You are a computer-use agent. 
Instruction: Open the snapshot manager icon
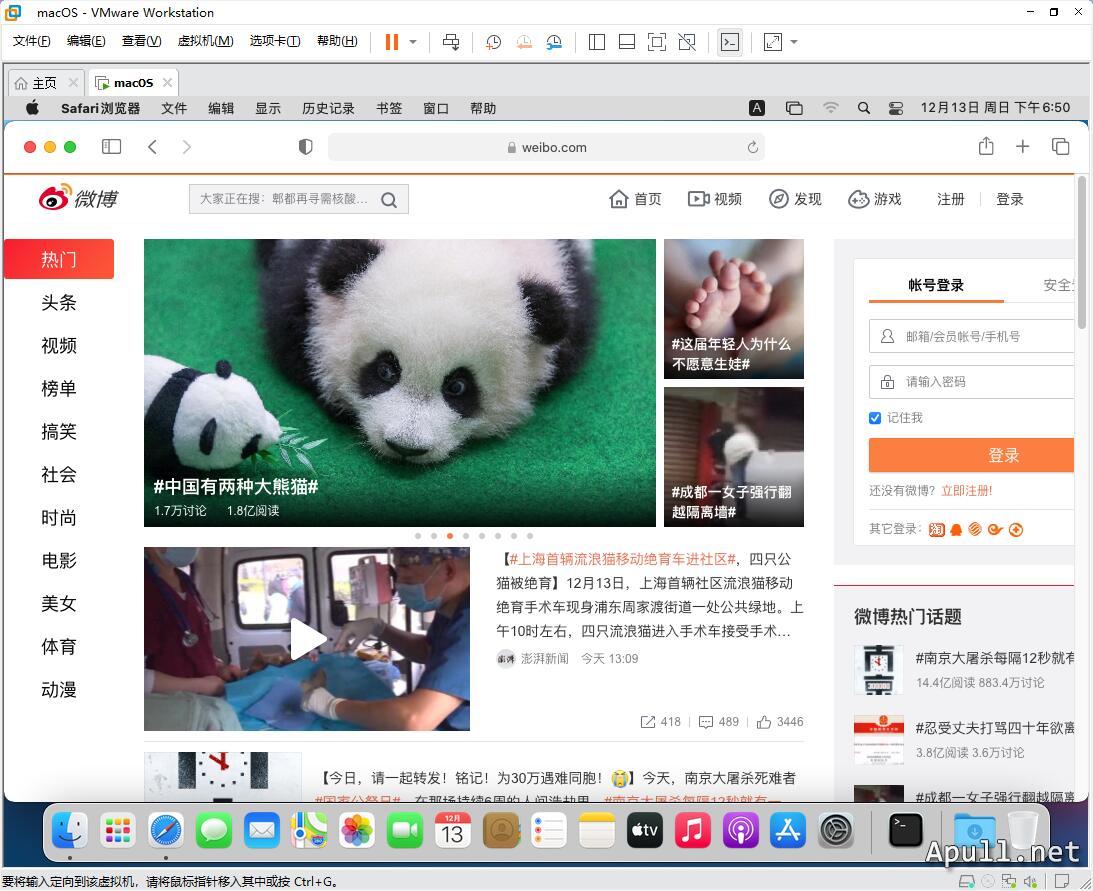(x=554, y=42)
